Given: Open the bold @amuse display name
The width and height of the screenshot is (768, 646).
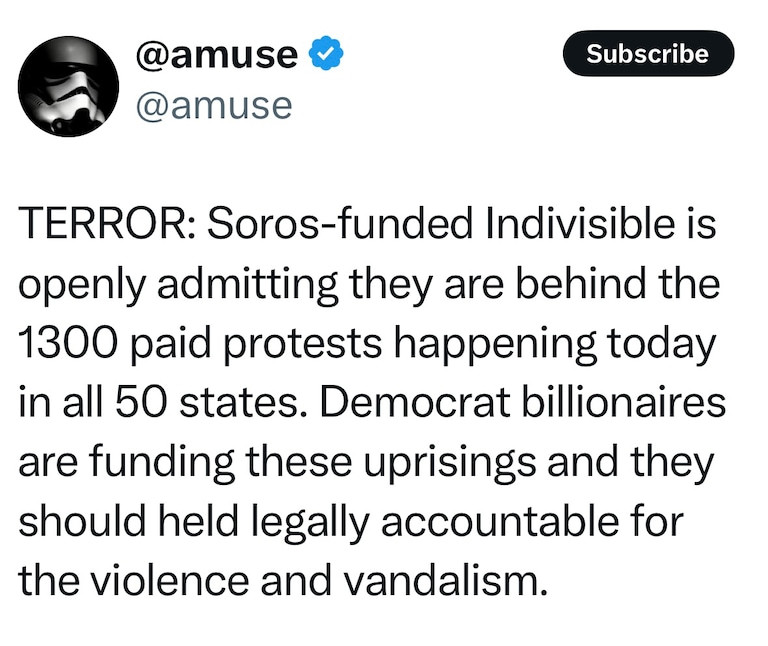Looking at the screenshot, I should 216,55.
